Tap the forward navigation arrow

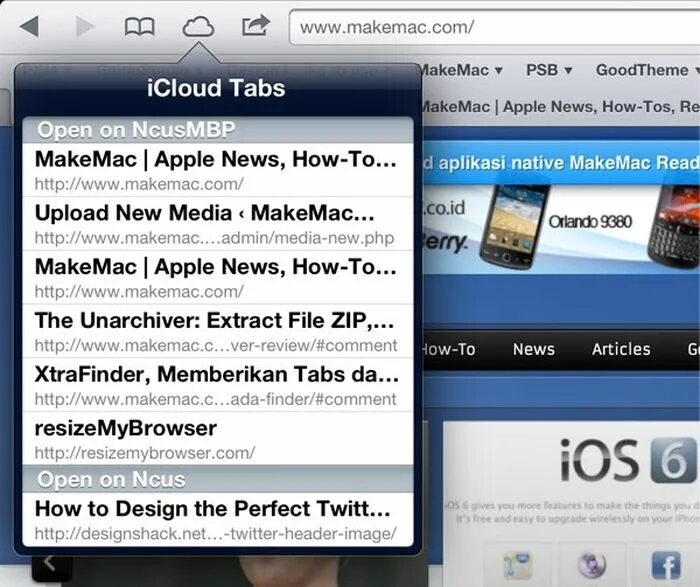[85, 26]
